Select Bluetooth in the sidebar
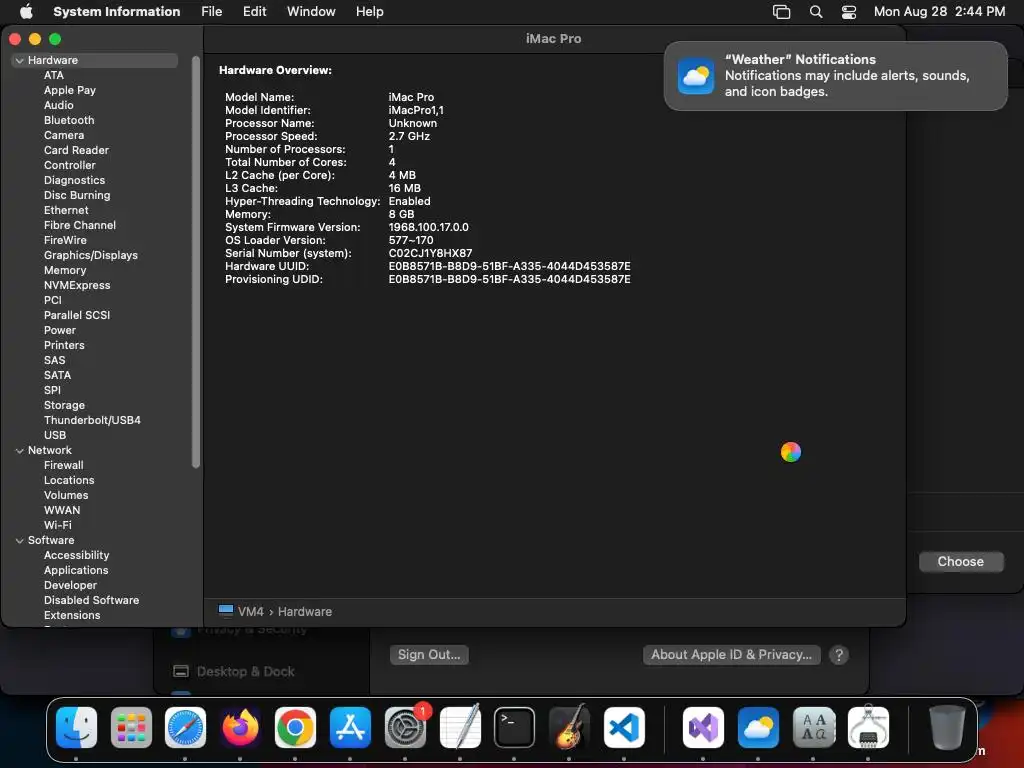The image size is (1024, 768). [x=69, y=120]
